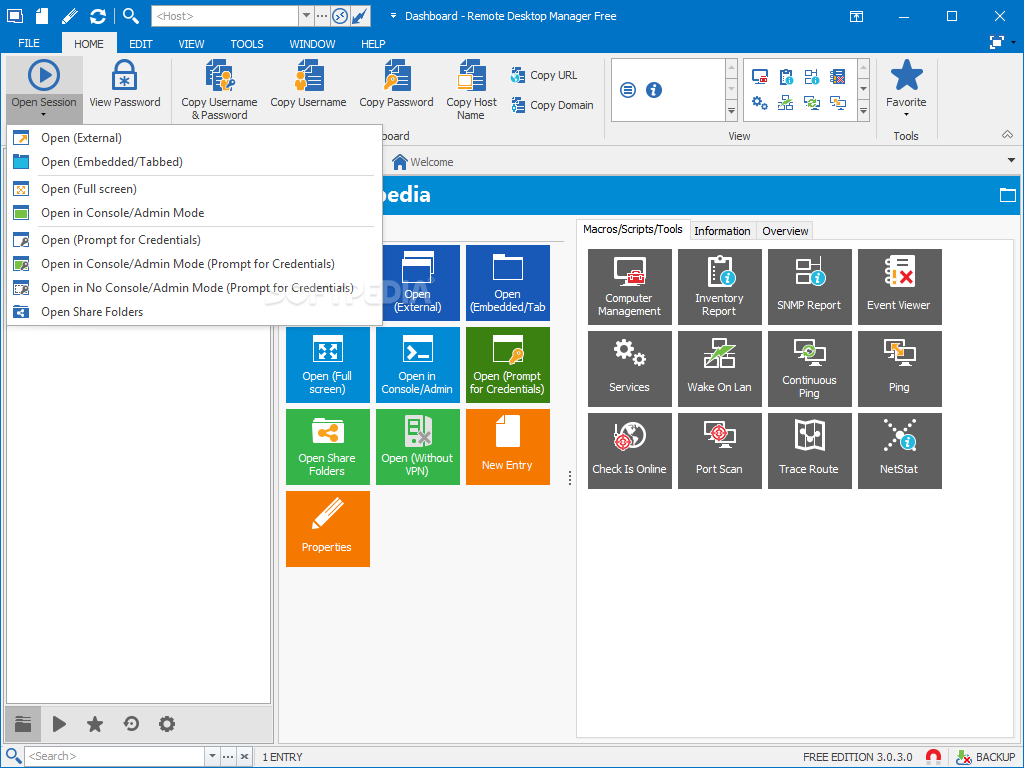Screen dimensions: 1024x768
Task: Open the FILE menu
Action: [29, 43]
